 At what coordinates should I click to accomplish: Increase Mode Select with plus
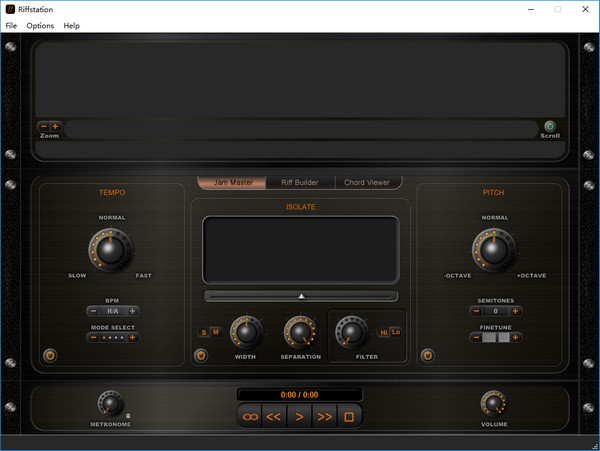[x=132, y=337]
